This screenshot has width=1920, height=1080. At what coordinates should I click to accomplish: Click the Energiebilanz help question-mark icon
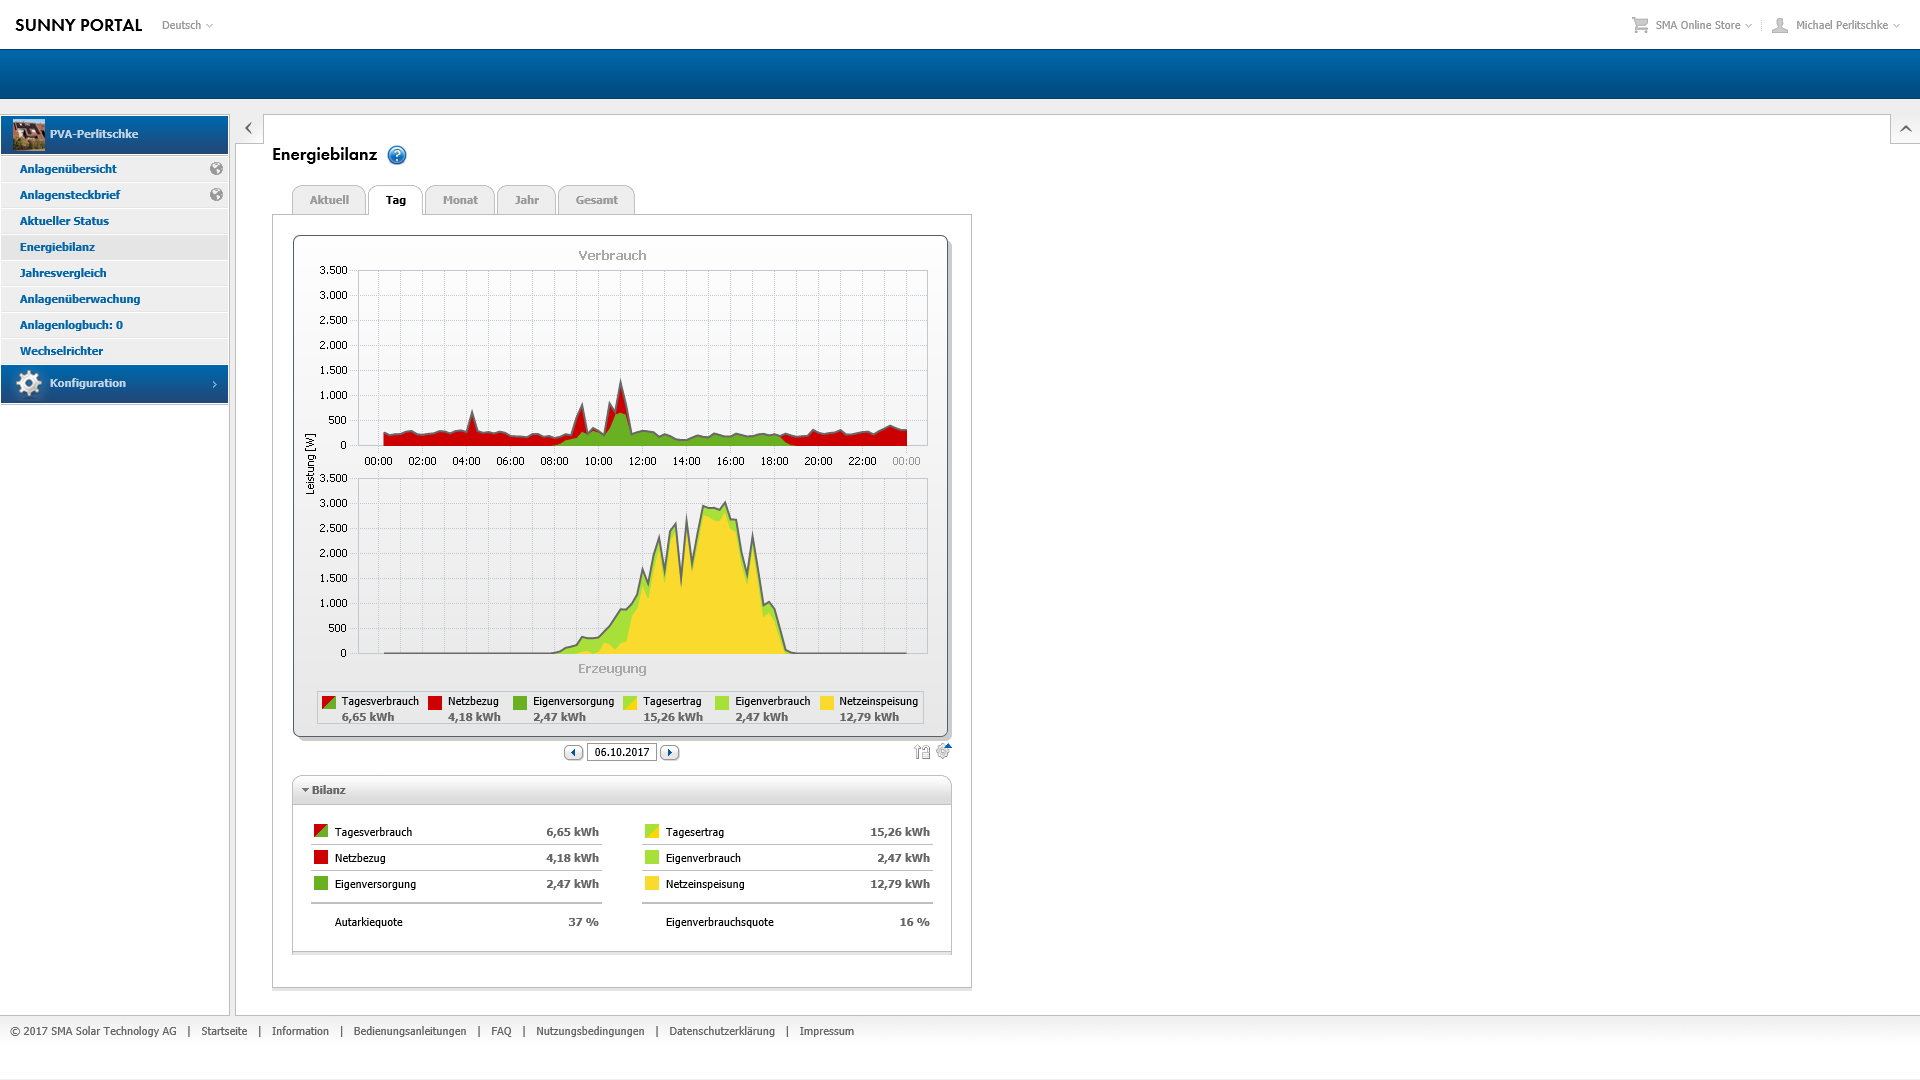pos(397,155)
